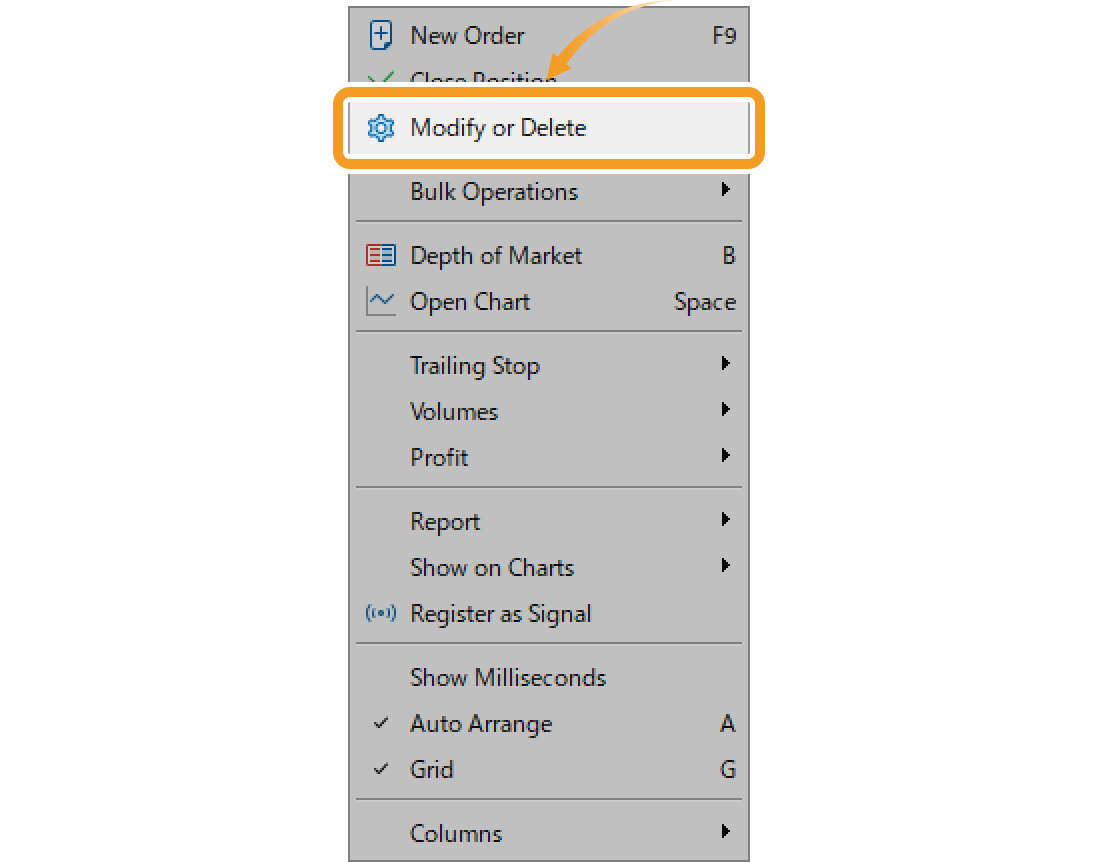Expand the Columns submenu

tap(456, 832)
